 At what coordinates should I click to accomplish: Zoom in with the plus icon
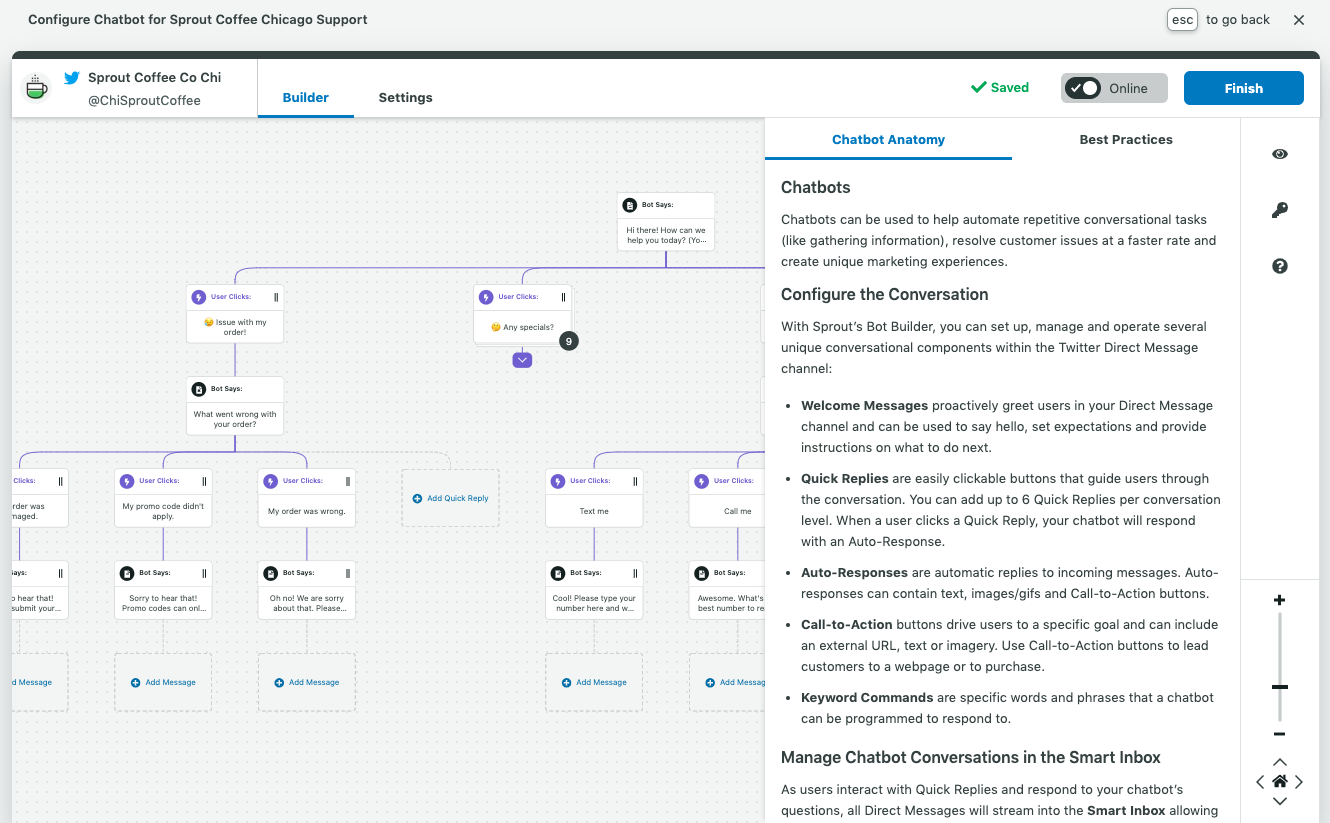pos(1279,600)
